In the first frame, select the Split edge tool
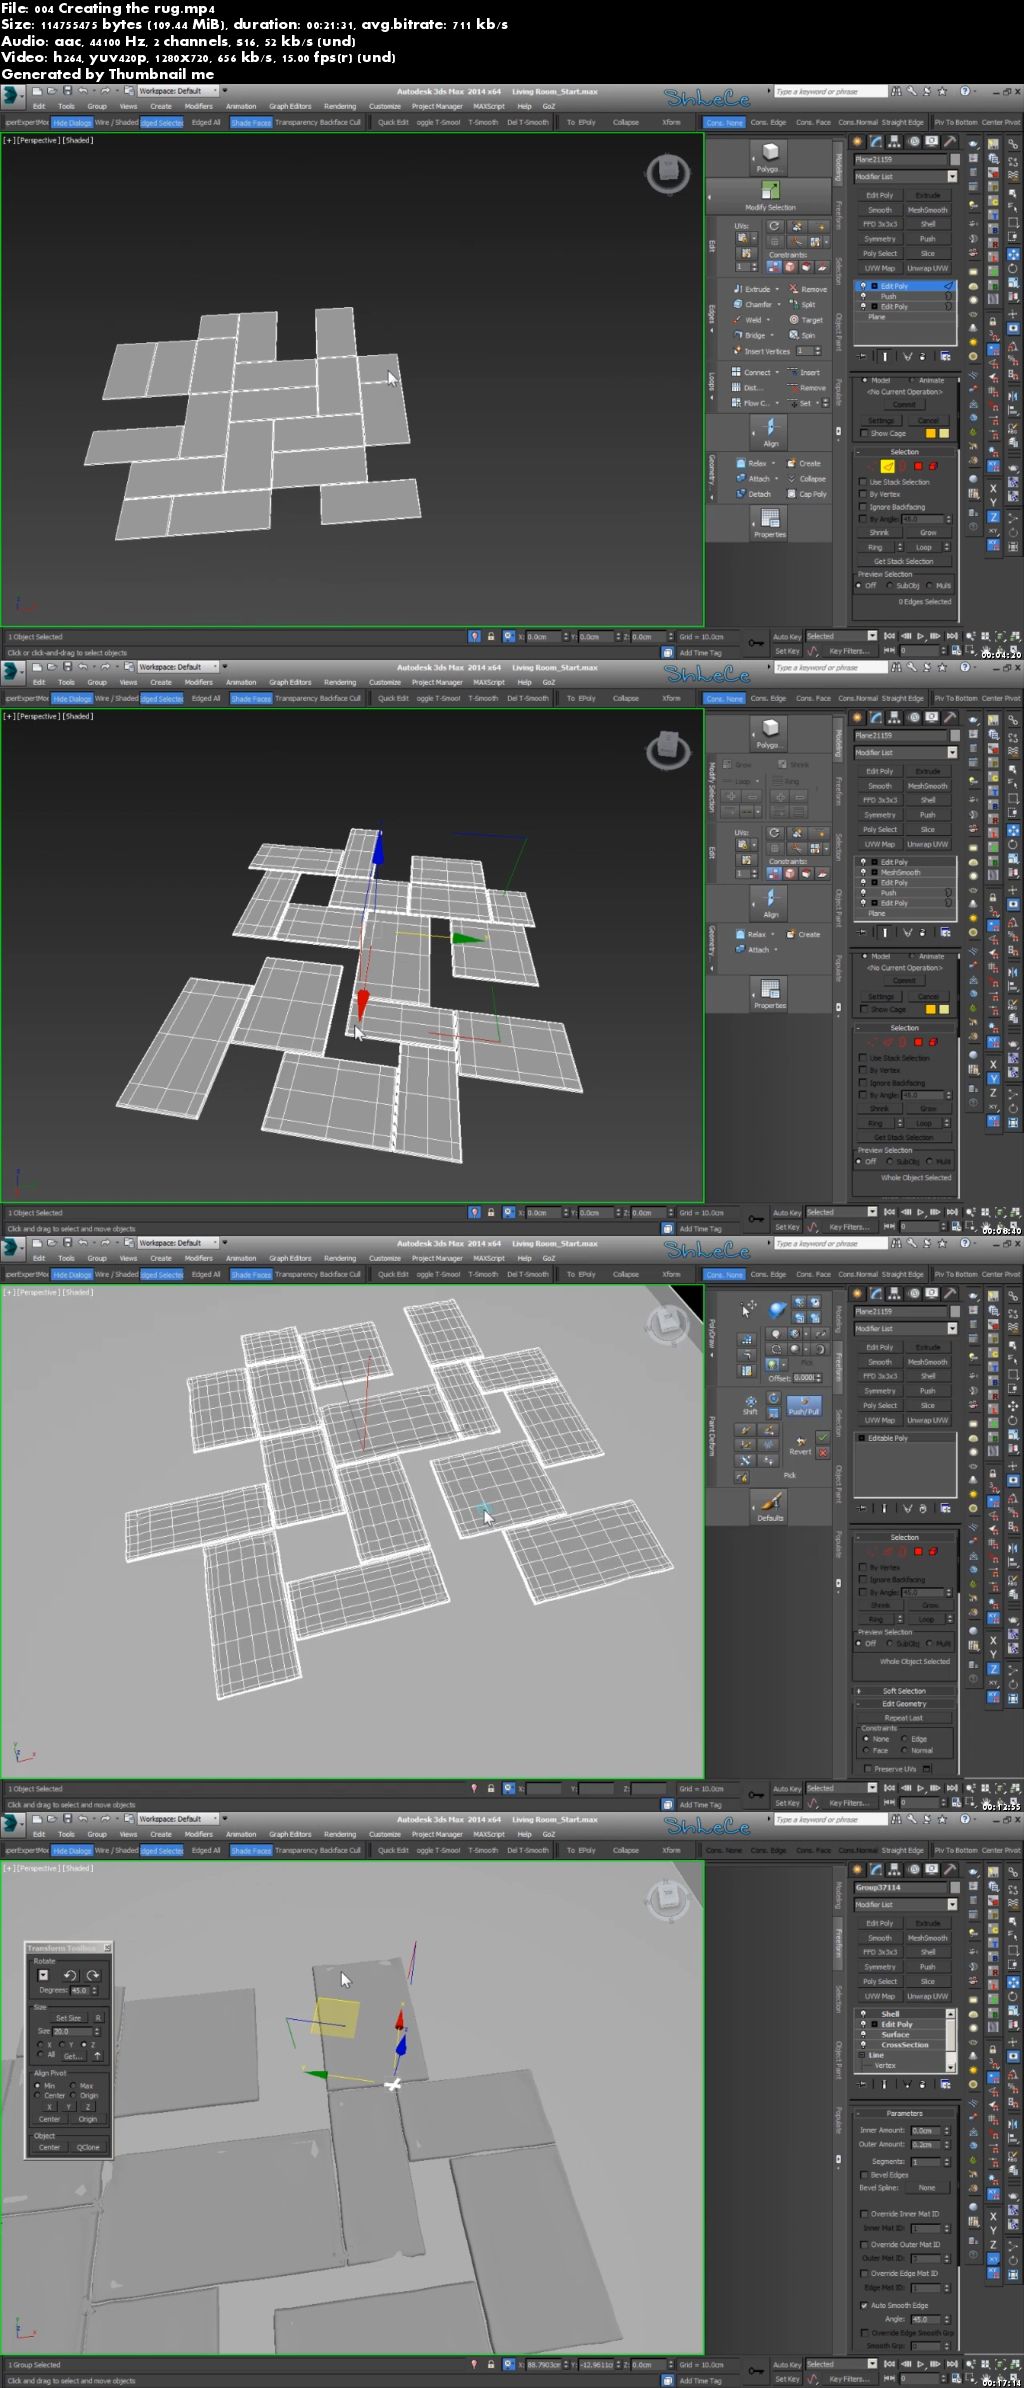The height and width of the screenshot is (2388, 1024). [x=803, y=304]
